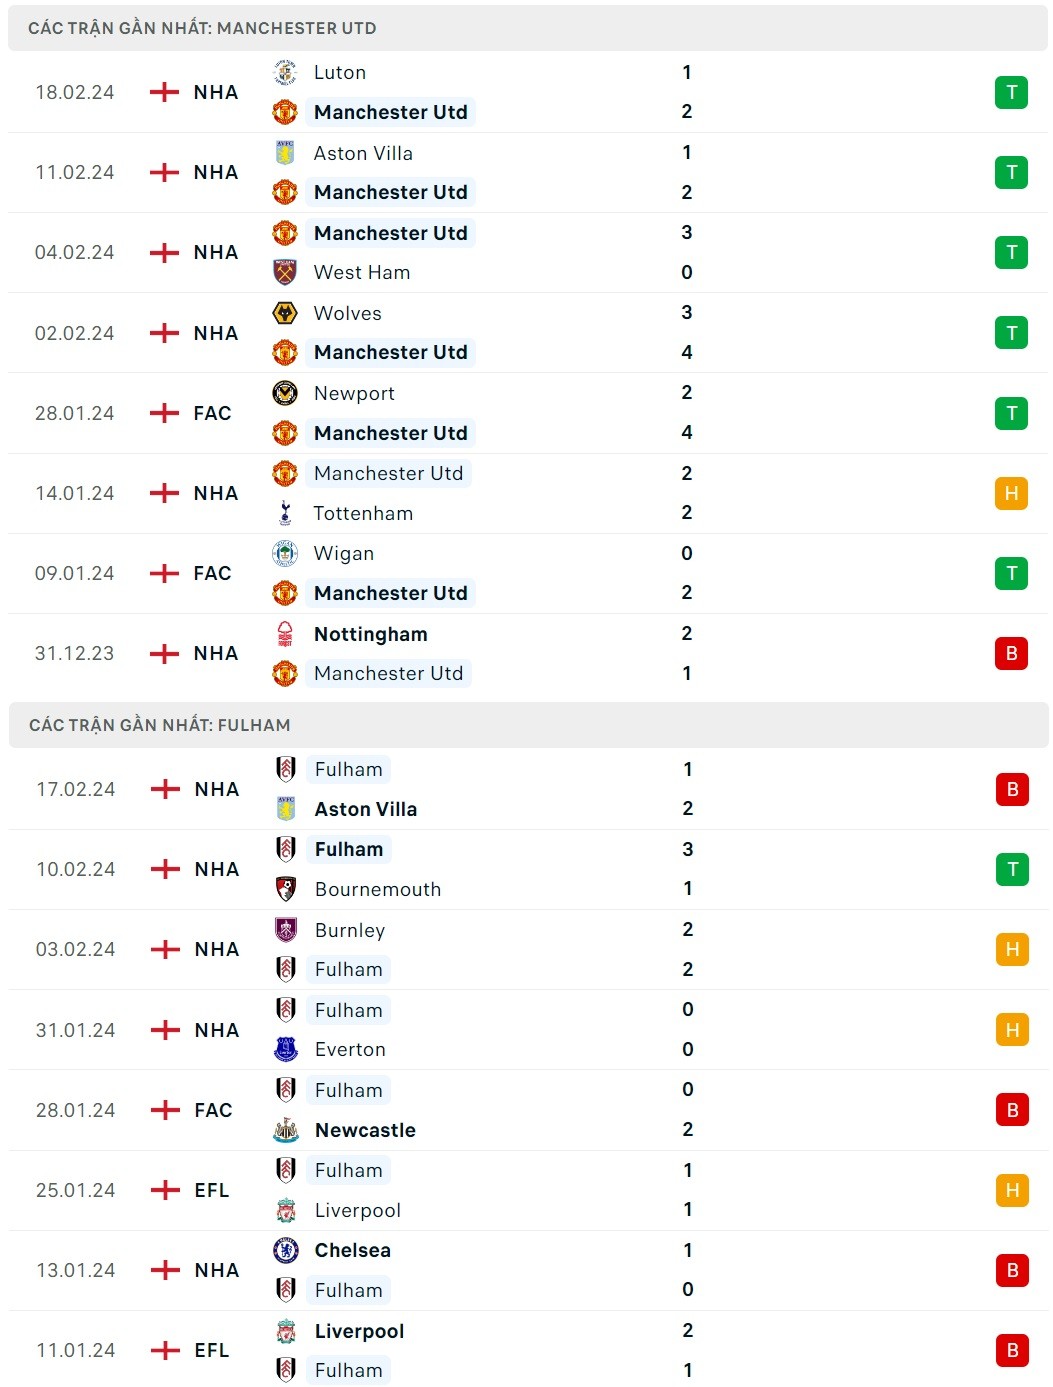Viewport: 1053px width, 1387px height.
Task: Click the Newcastle club logo
Action: 286,1130
